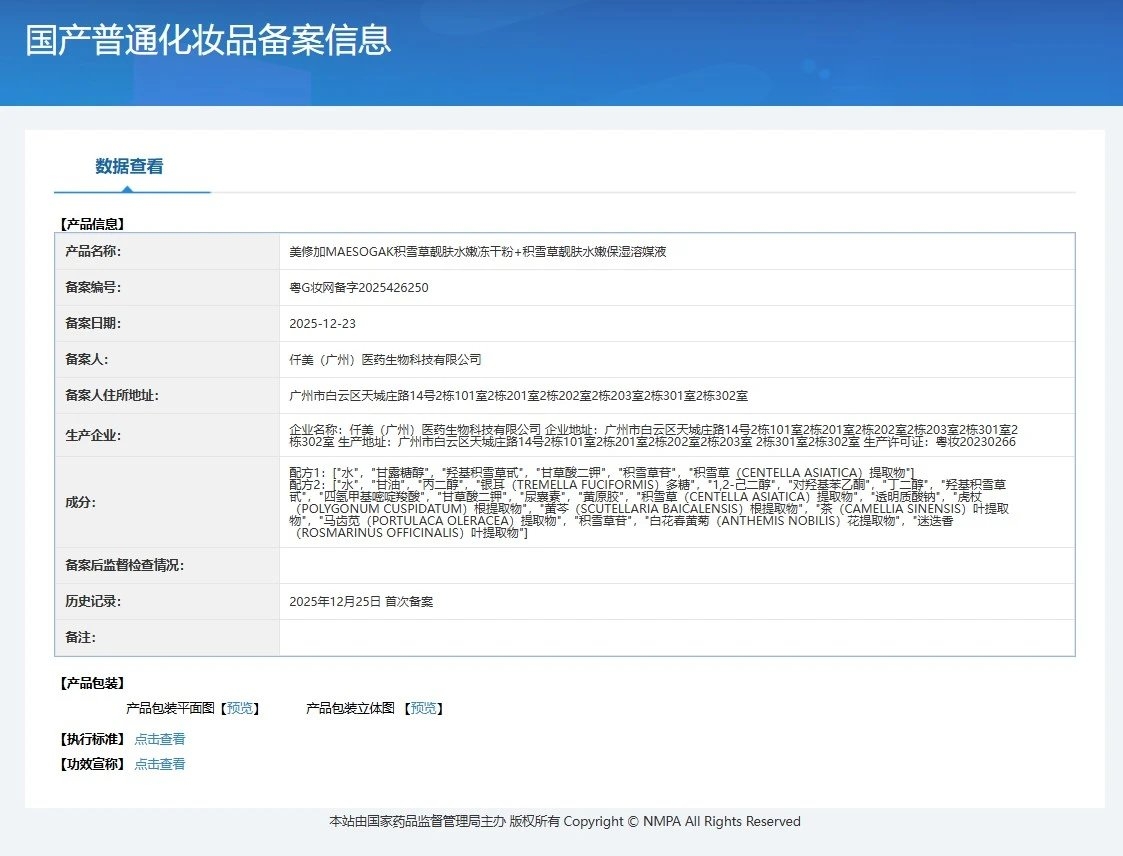Select filing number 粤G妆网备字2025426250
1123x856 pixels.
tap(359, 287)
